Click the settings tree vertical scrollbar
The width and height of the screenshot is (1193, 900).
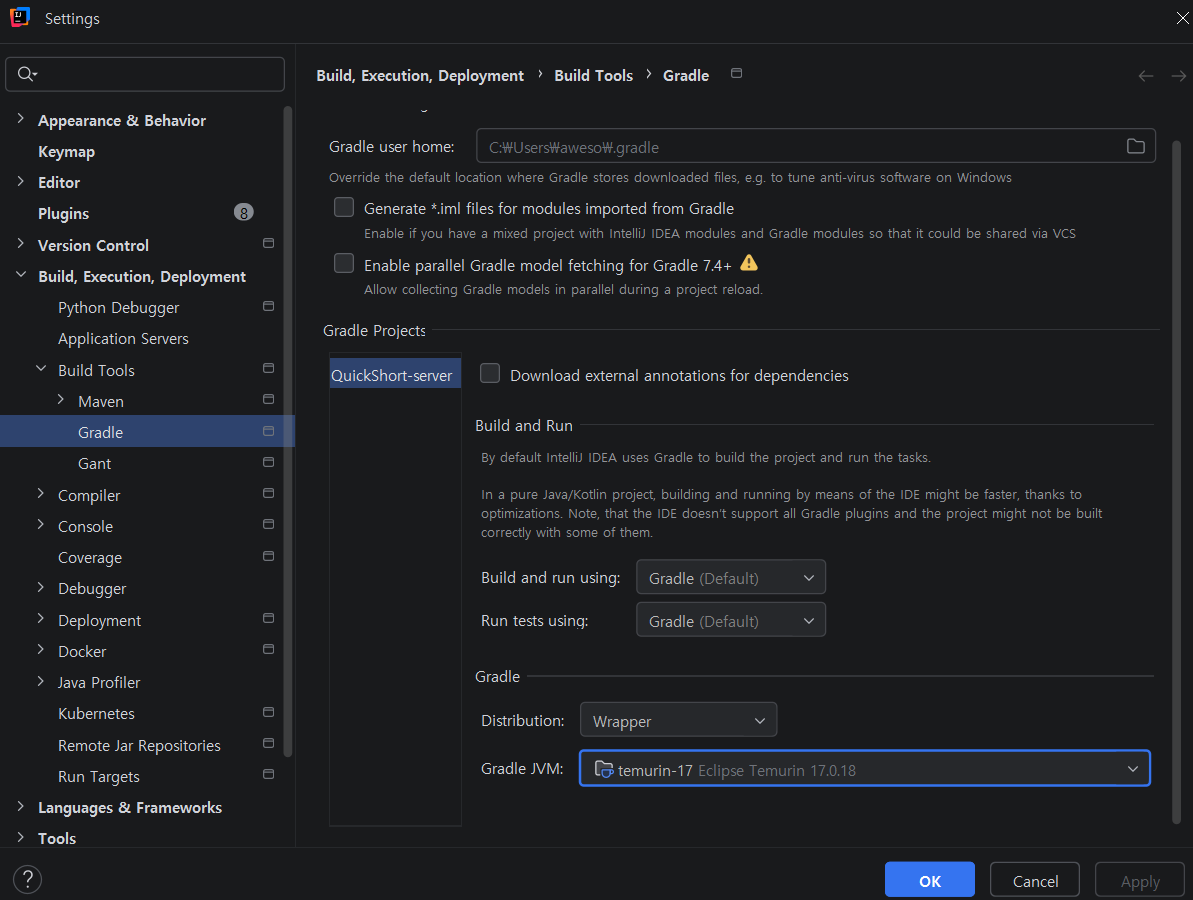[288, 430]
